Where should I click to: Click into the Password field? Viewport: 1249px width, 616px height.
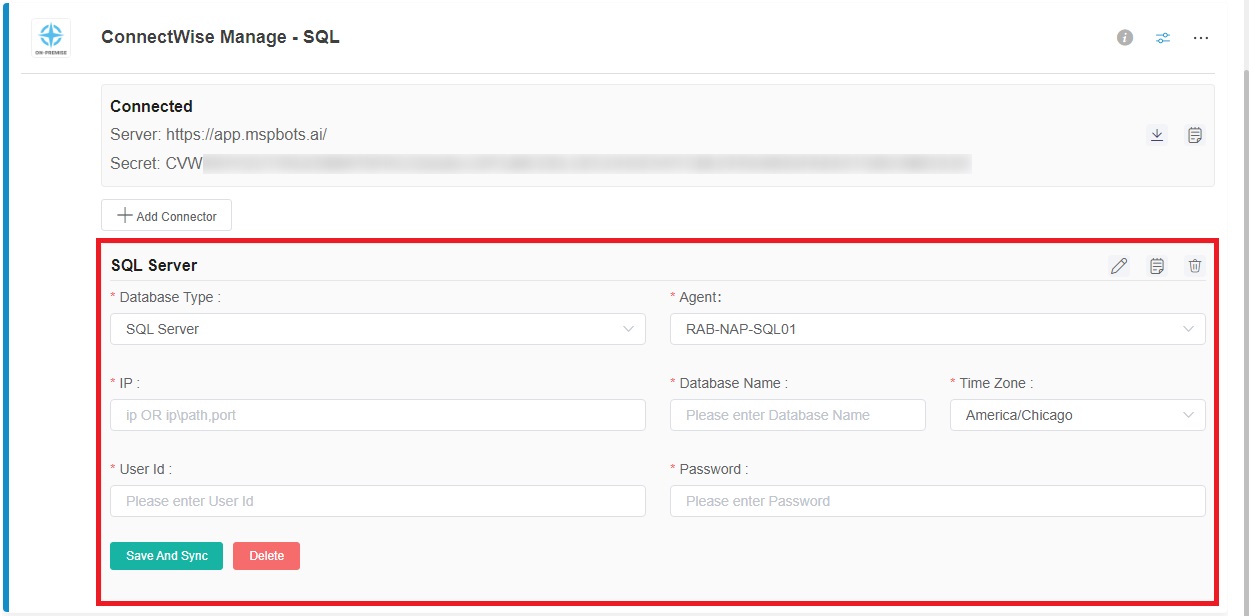937,501
